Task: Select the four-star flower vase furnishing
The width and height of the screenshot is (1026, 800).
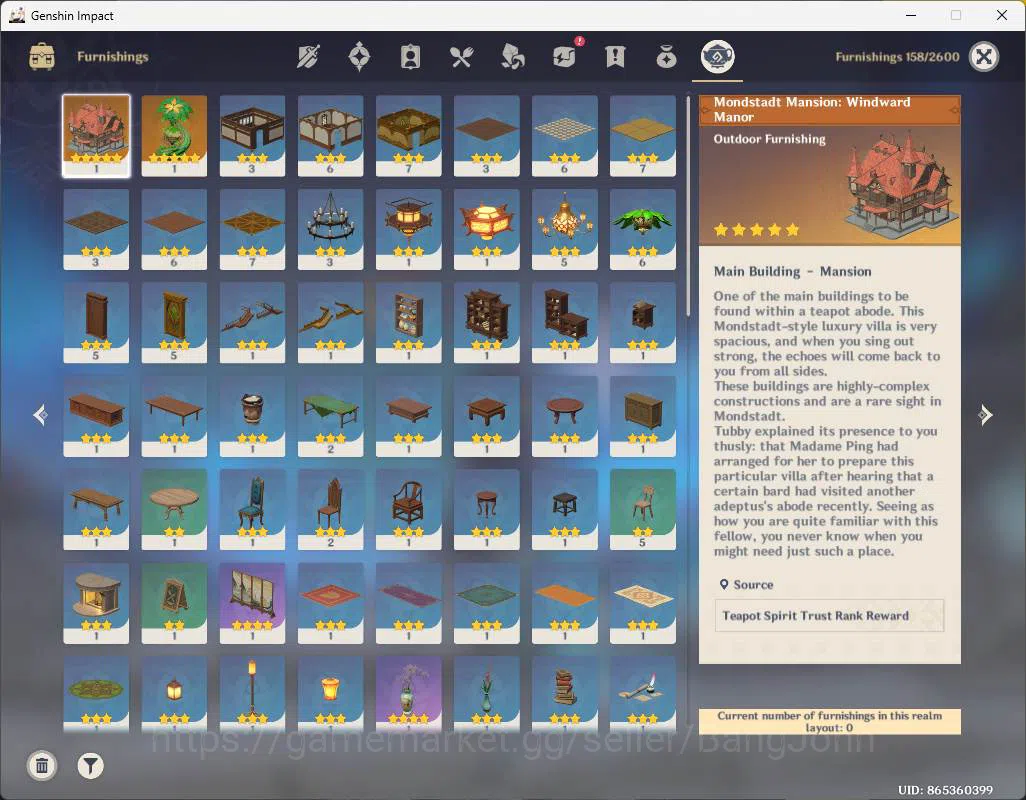Action: point(408,693)
